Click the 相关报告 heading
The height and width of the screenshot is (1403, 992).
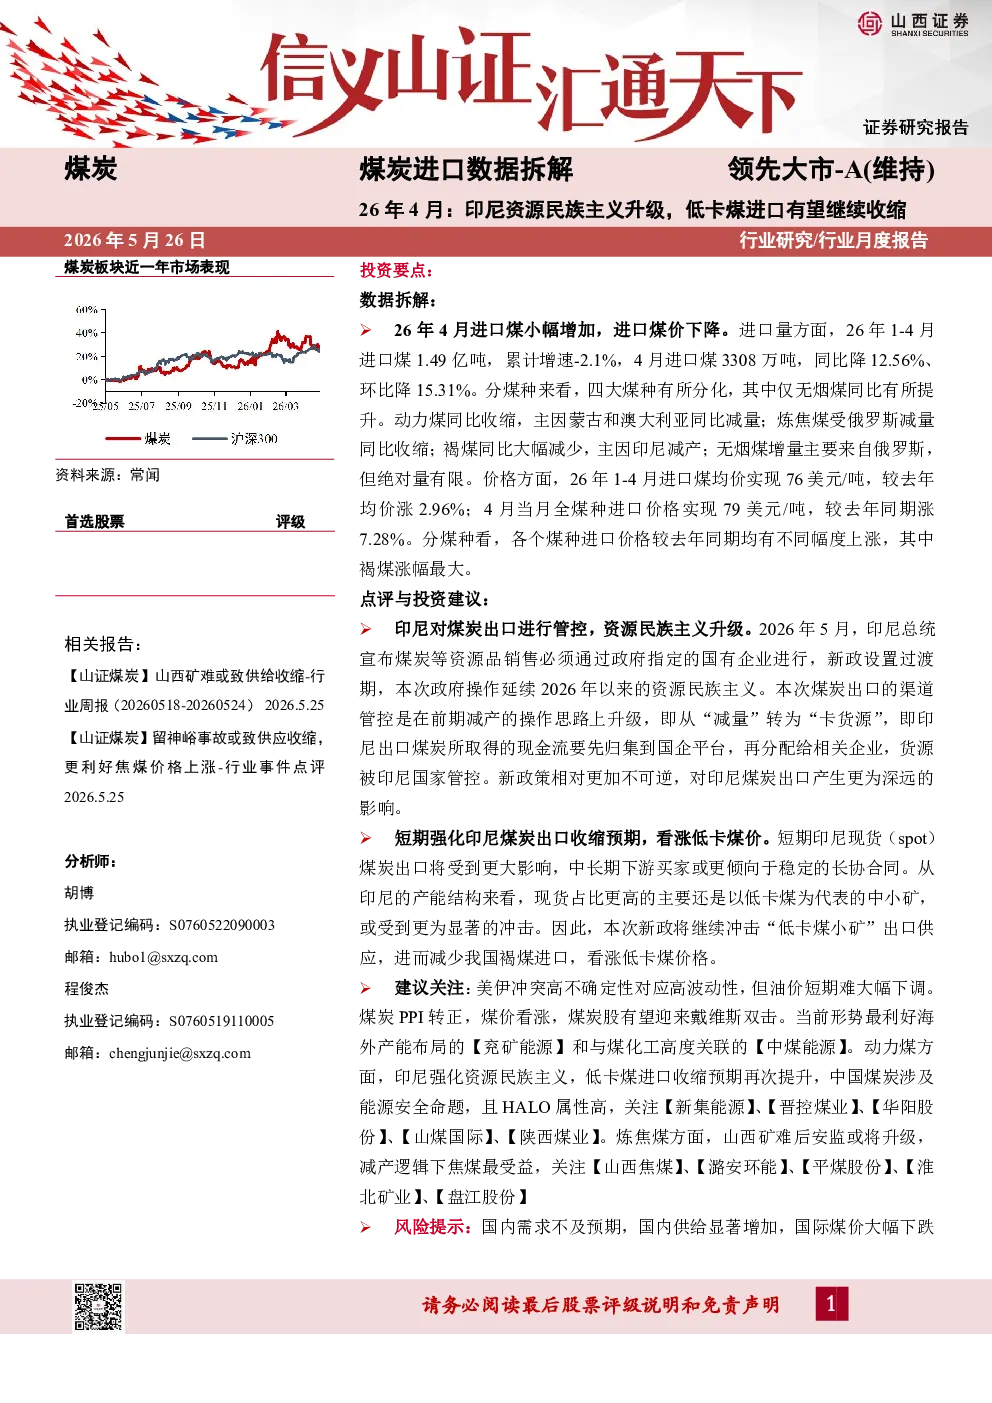point(103,645)
